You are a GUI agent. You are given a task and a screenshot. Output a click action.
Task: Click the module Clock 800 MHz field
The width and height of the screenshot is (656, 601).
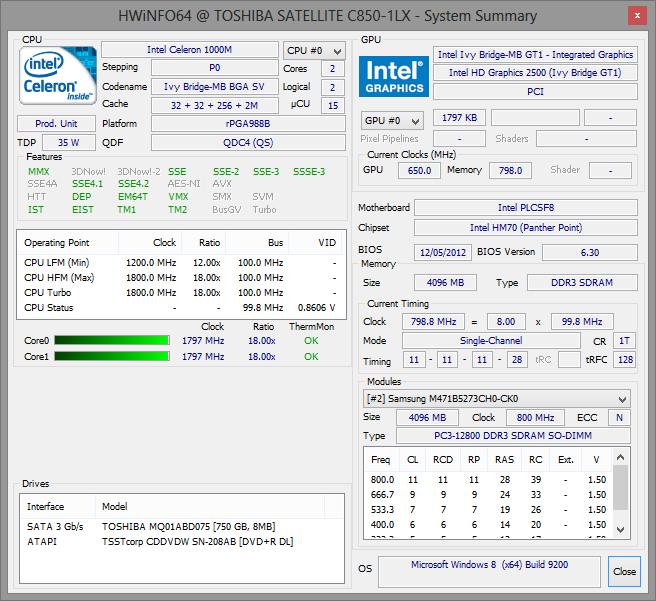536,418
